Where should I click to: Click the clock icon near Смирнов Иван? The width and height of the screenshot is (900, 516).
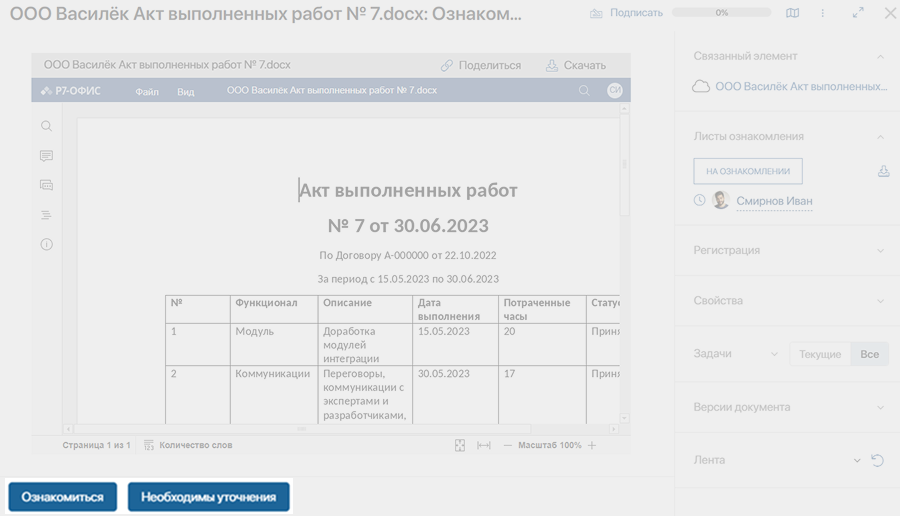coord(699,200)
